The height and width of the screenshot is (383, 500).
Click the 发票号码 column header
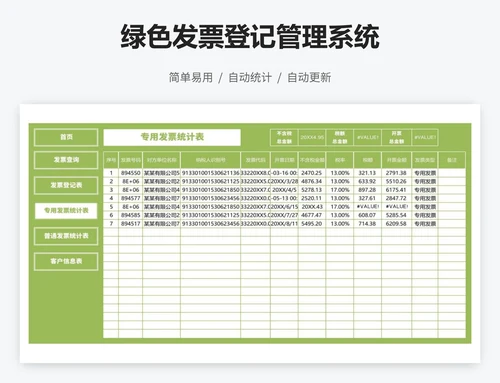click(130, 160)
